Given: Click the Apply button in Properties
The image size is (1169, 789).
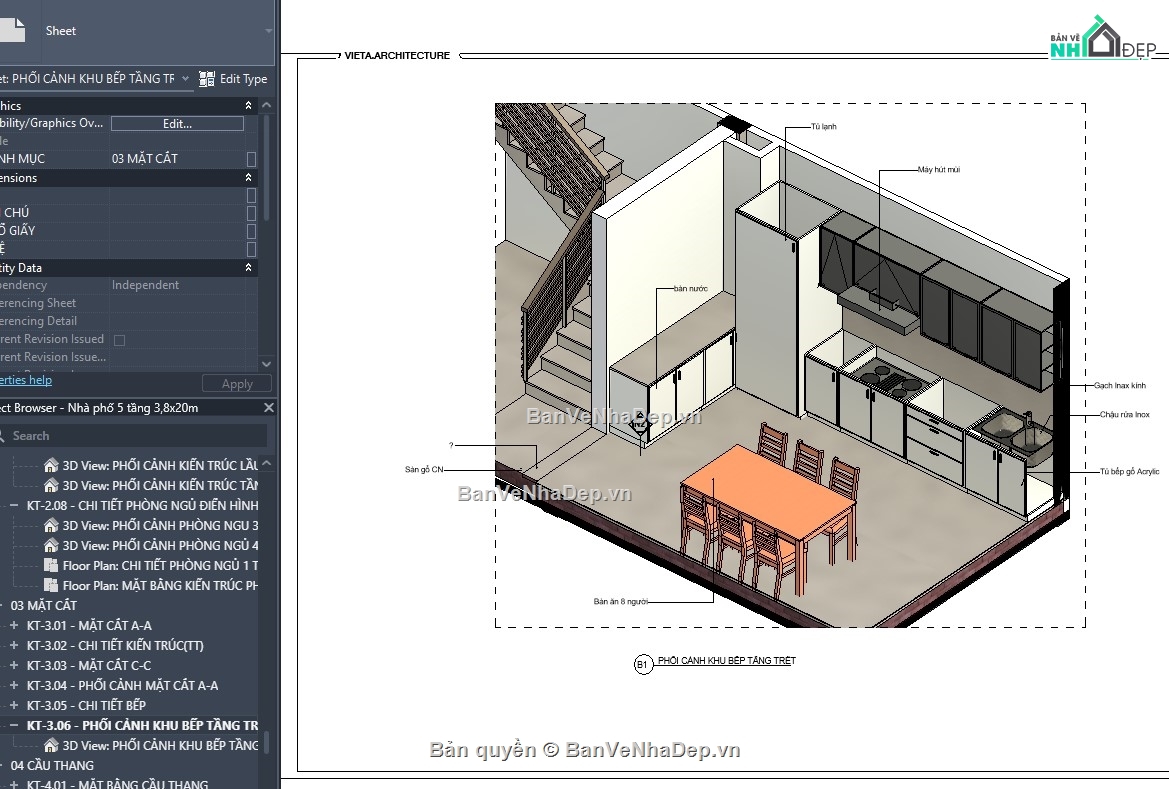Looking at the screenshot, I should click(x=237, y=383).
